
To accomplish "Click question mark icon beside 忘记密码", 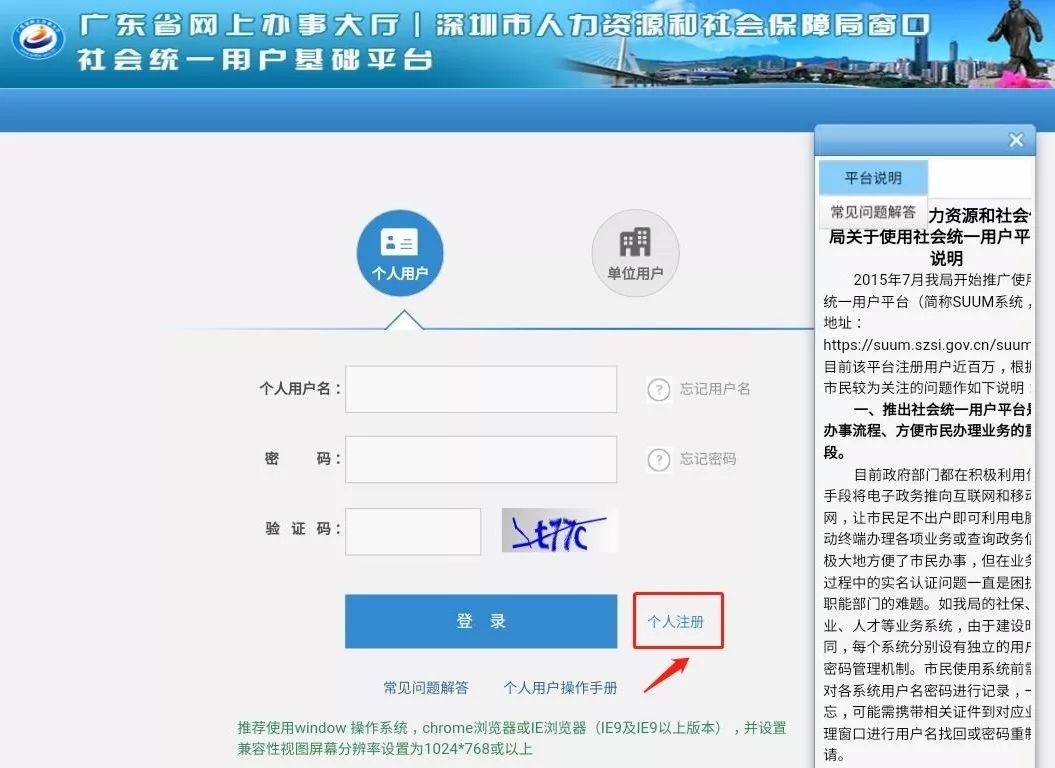I will (658, 459).
